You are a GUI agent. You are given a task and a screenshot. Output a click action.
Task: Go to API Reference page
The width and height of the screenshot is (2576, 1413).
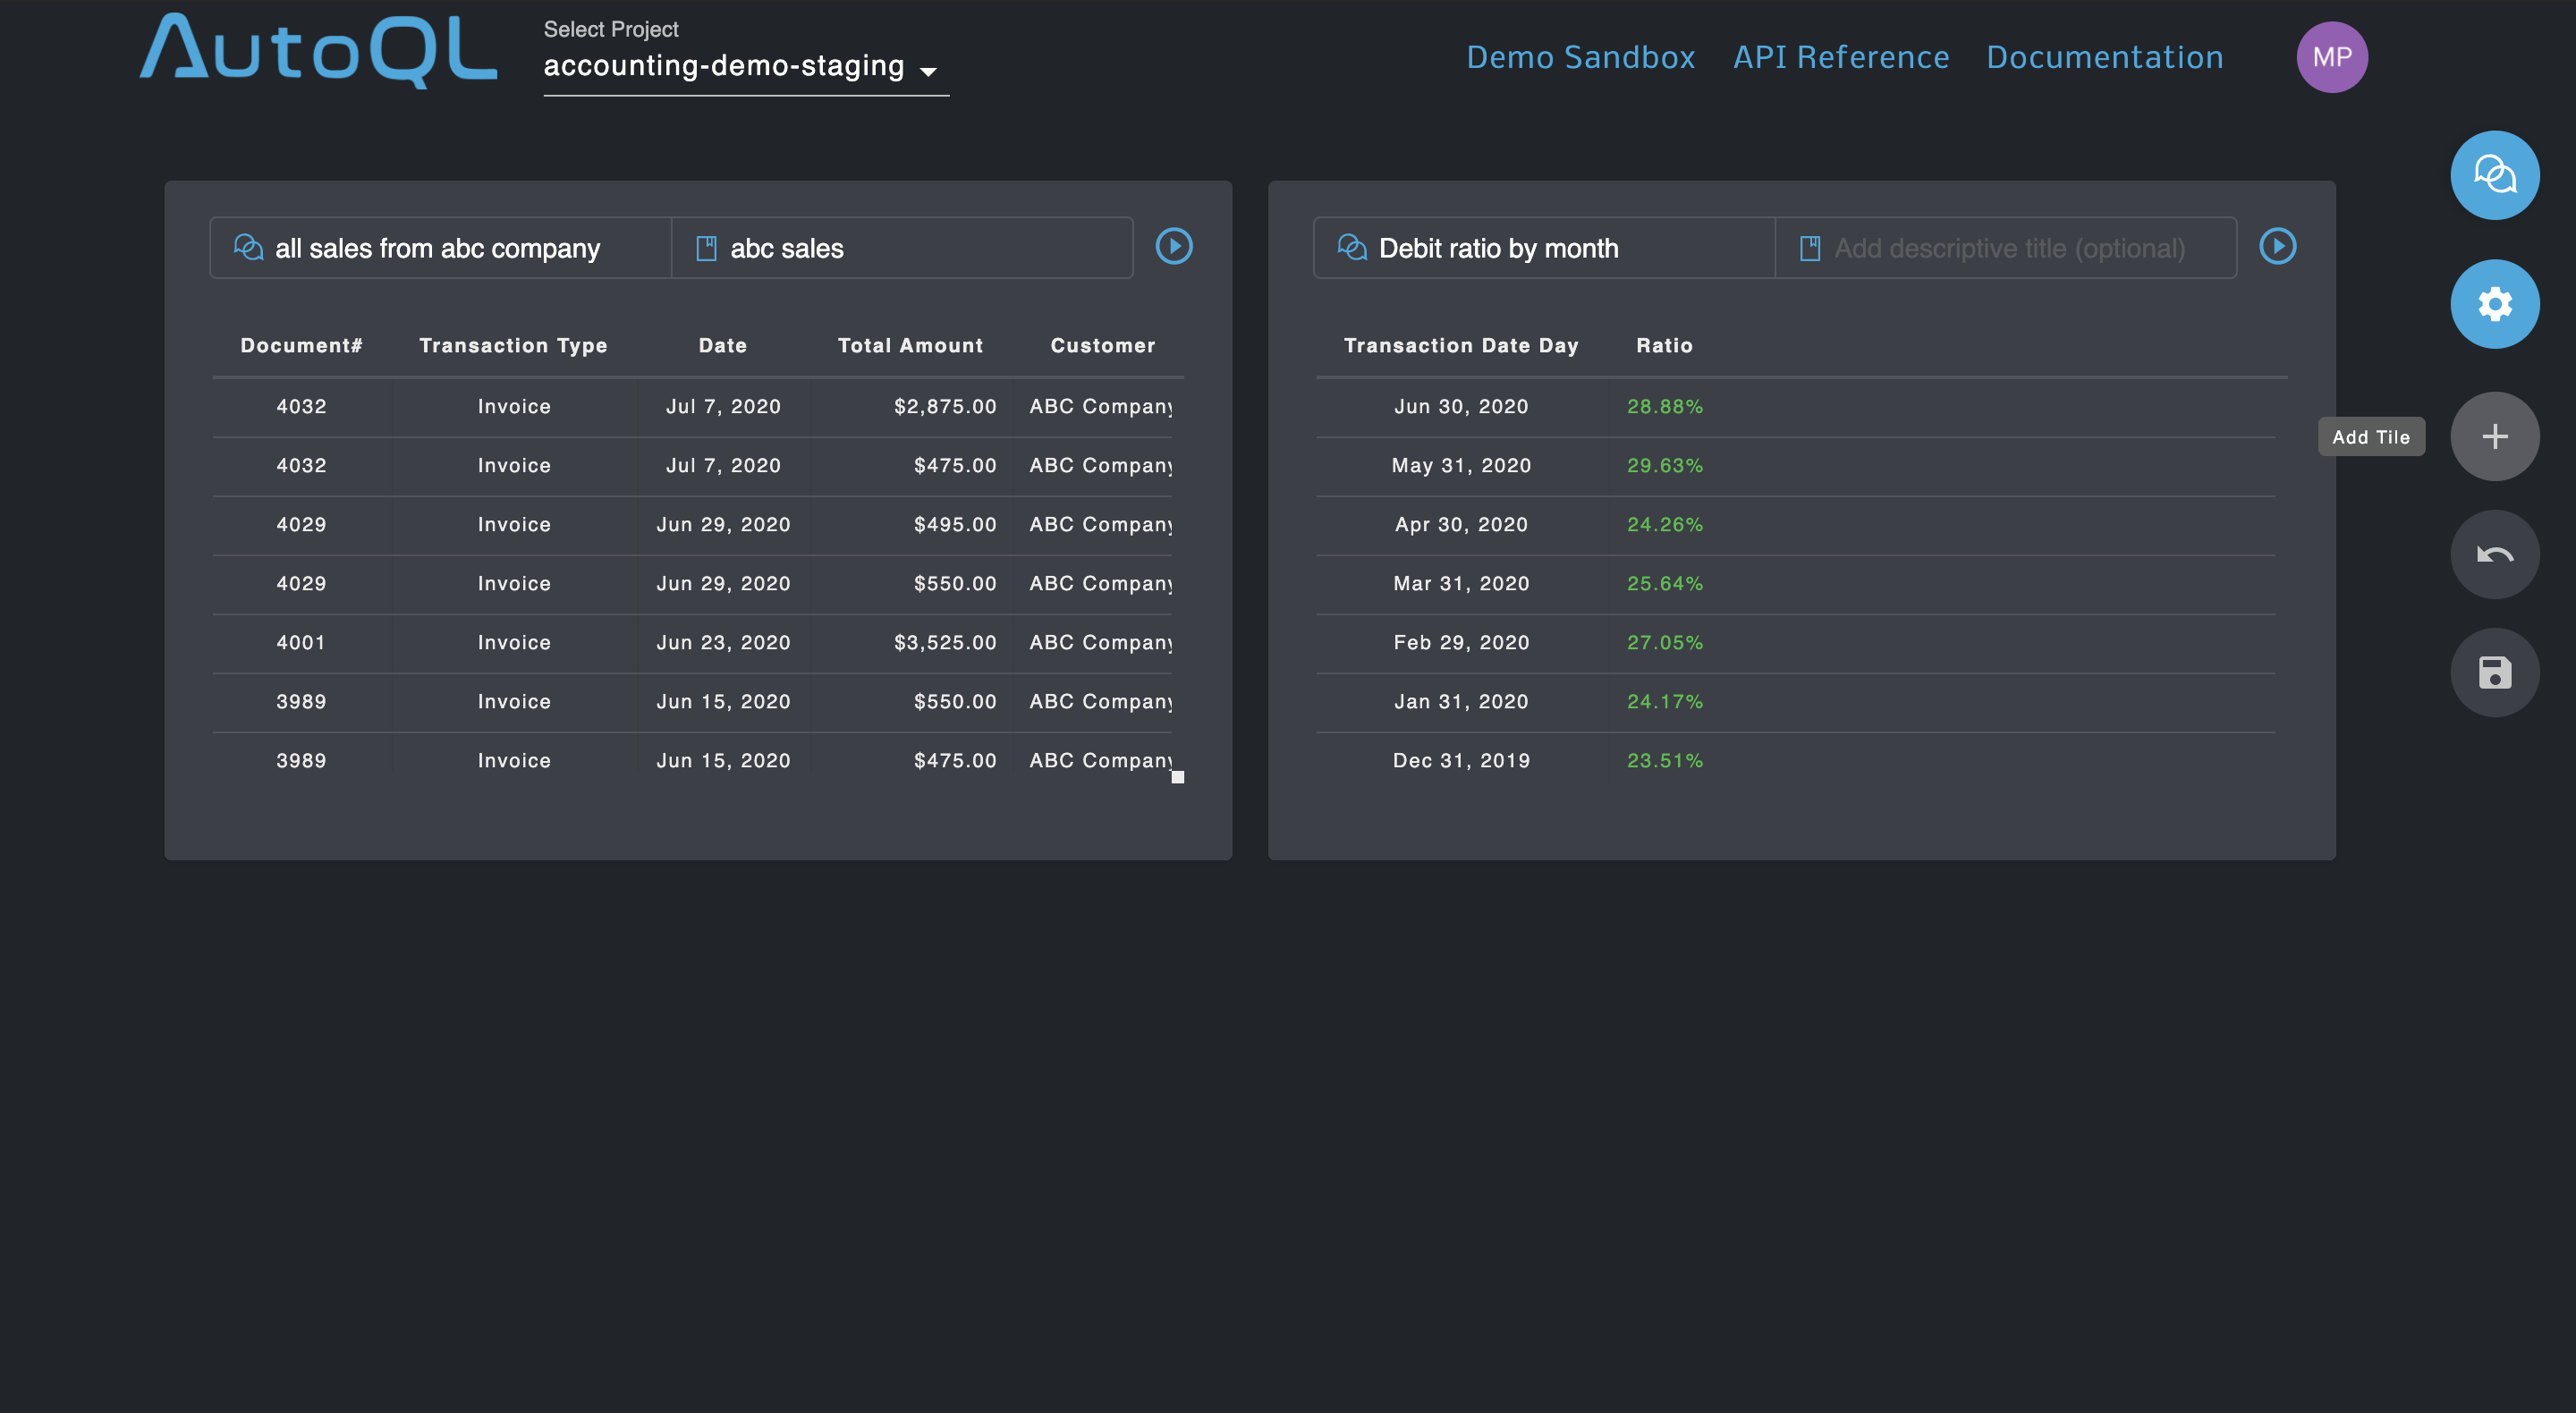pyautogui.click(x=1840, y=57)
